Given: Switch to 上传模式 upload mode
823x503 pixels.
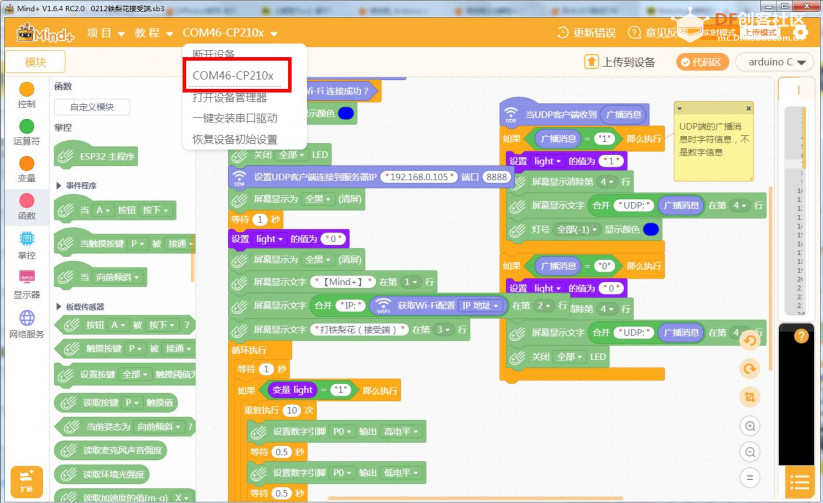Looking at the screenshot, I should (x=761, y=33).
